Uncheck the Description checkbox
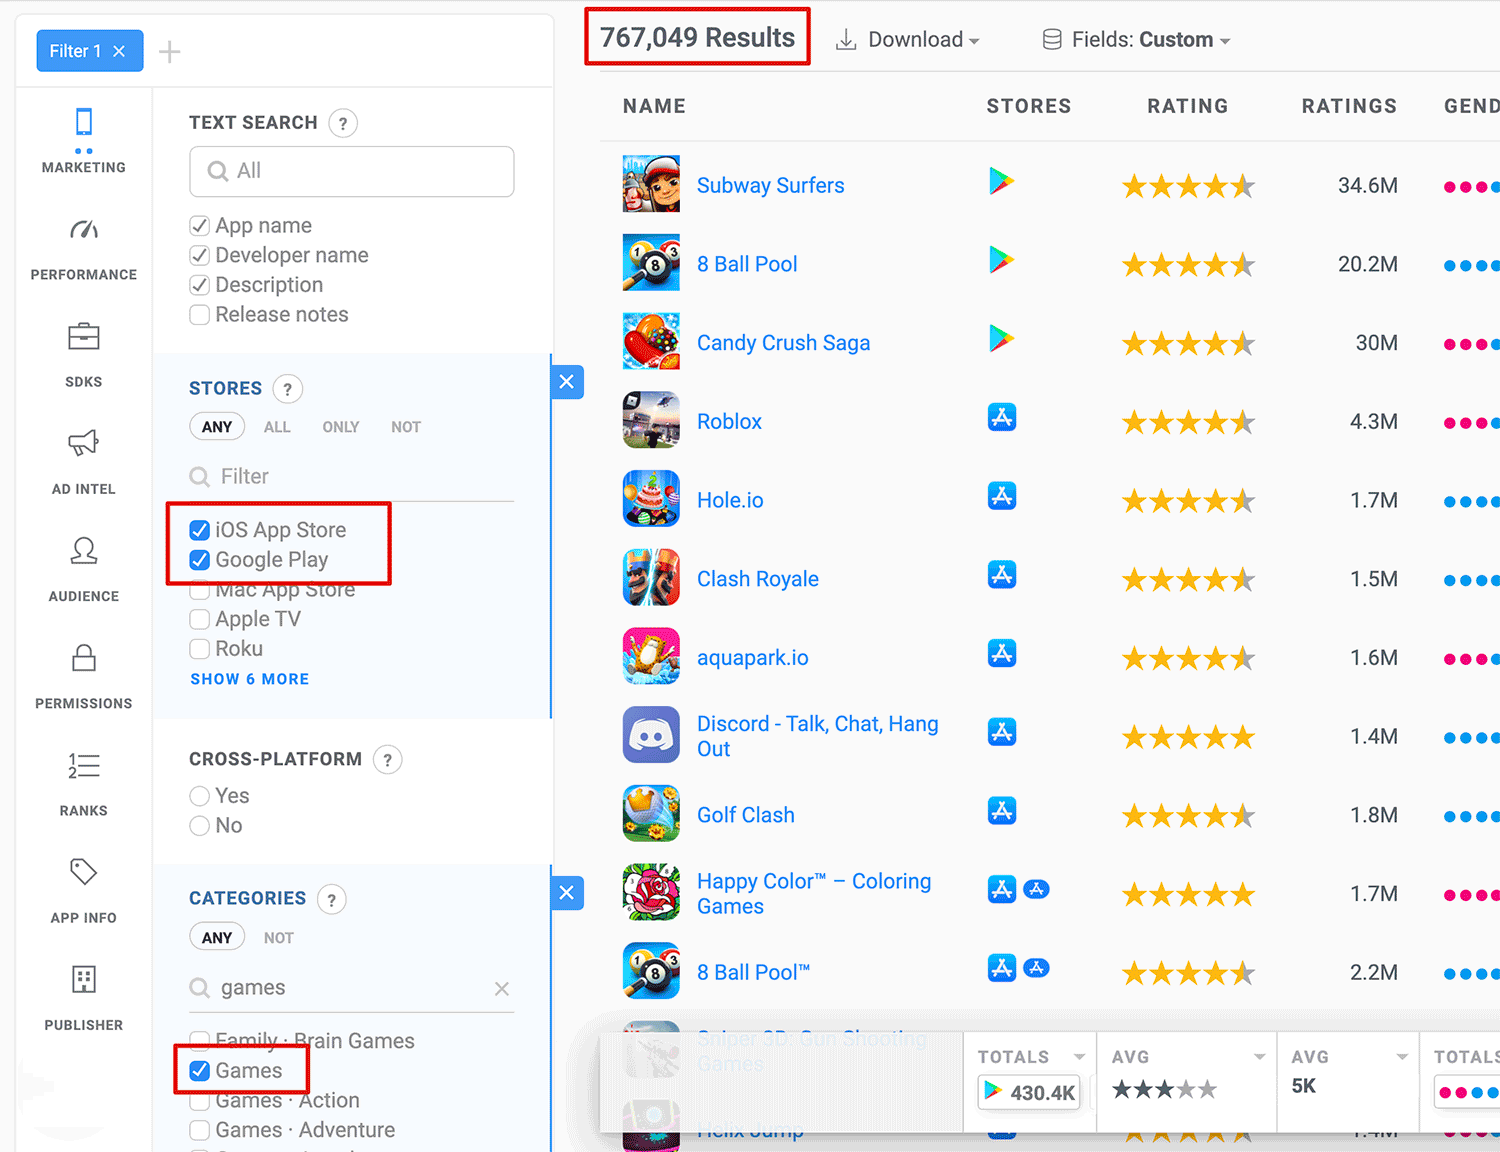 click(200, 285)
